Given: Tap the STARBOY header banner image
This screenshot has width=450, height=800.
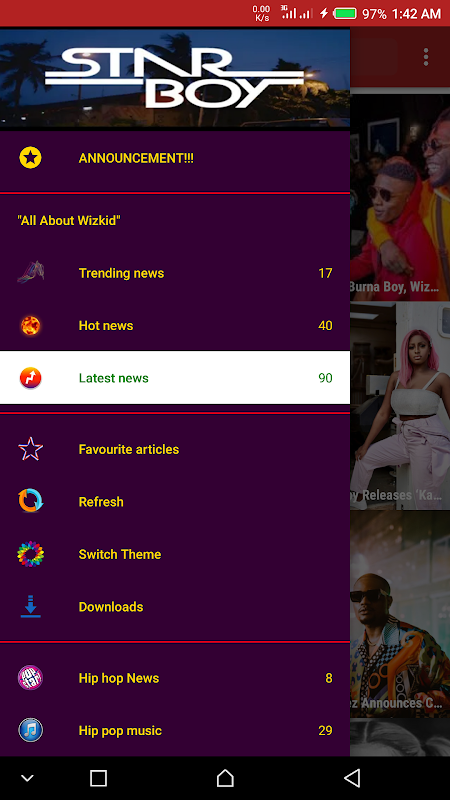Looking at the screenshot, I should [x=175, y=78].
